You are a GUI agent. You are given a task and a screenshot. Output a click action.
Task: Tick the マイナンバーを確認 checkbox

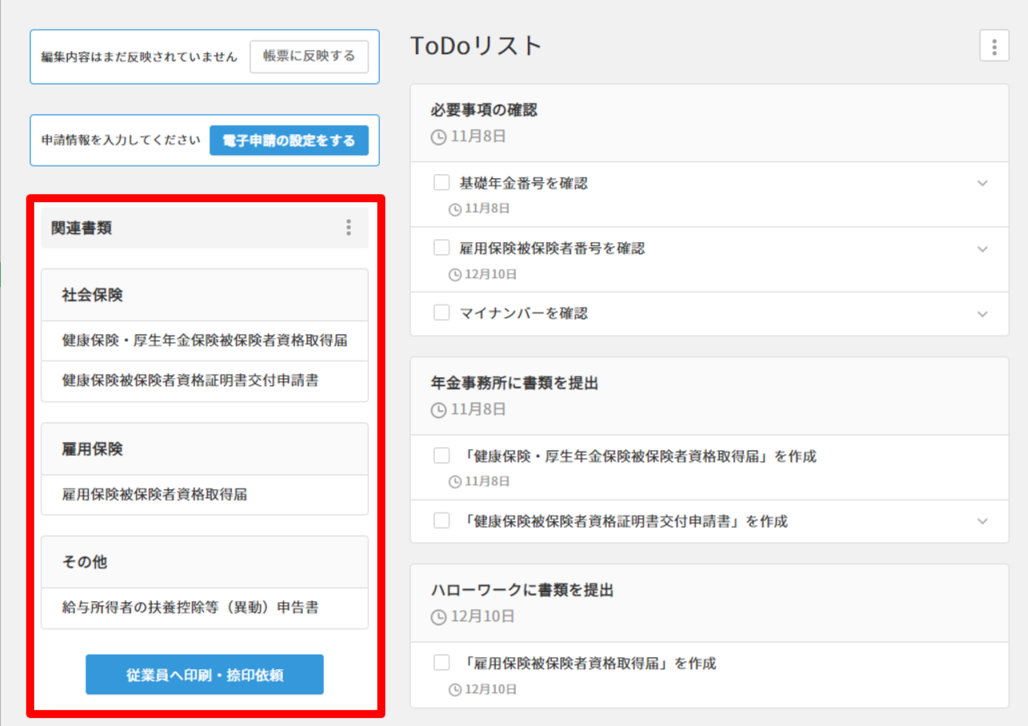441,313
